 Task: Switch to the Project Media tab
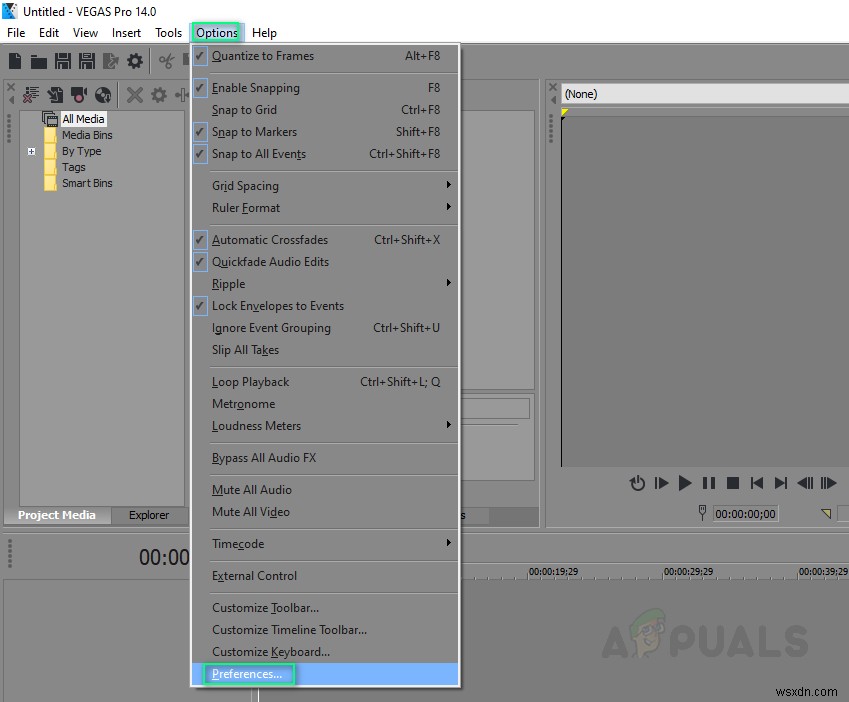[x=57, y=515]
